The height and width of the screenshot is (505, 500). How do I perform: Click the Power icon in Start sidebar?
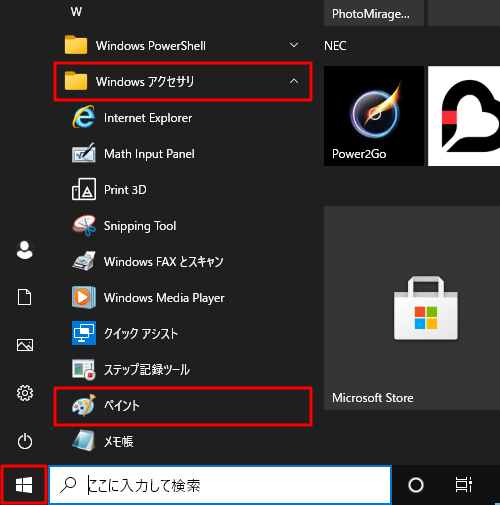pyautogui.click(x=25, y=441)
